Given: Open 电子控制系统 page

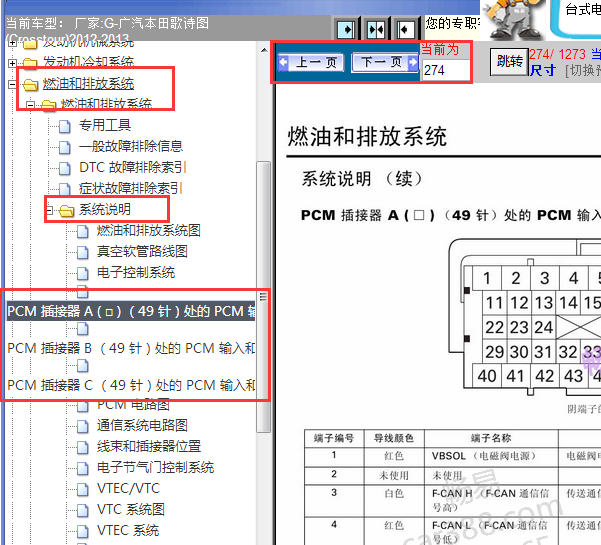Looking at the screenshot, I should 136,272.
